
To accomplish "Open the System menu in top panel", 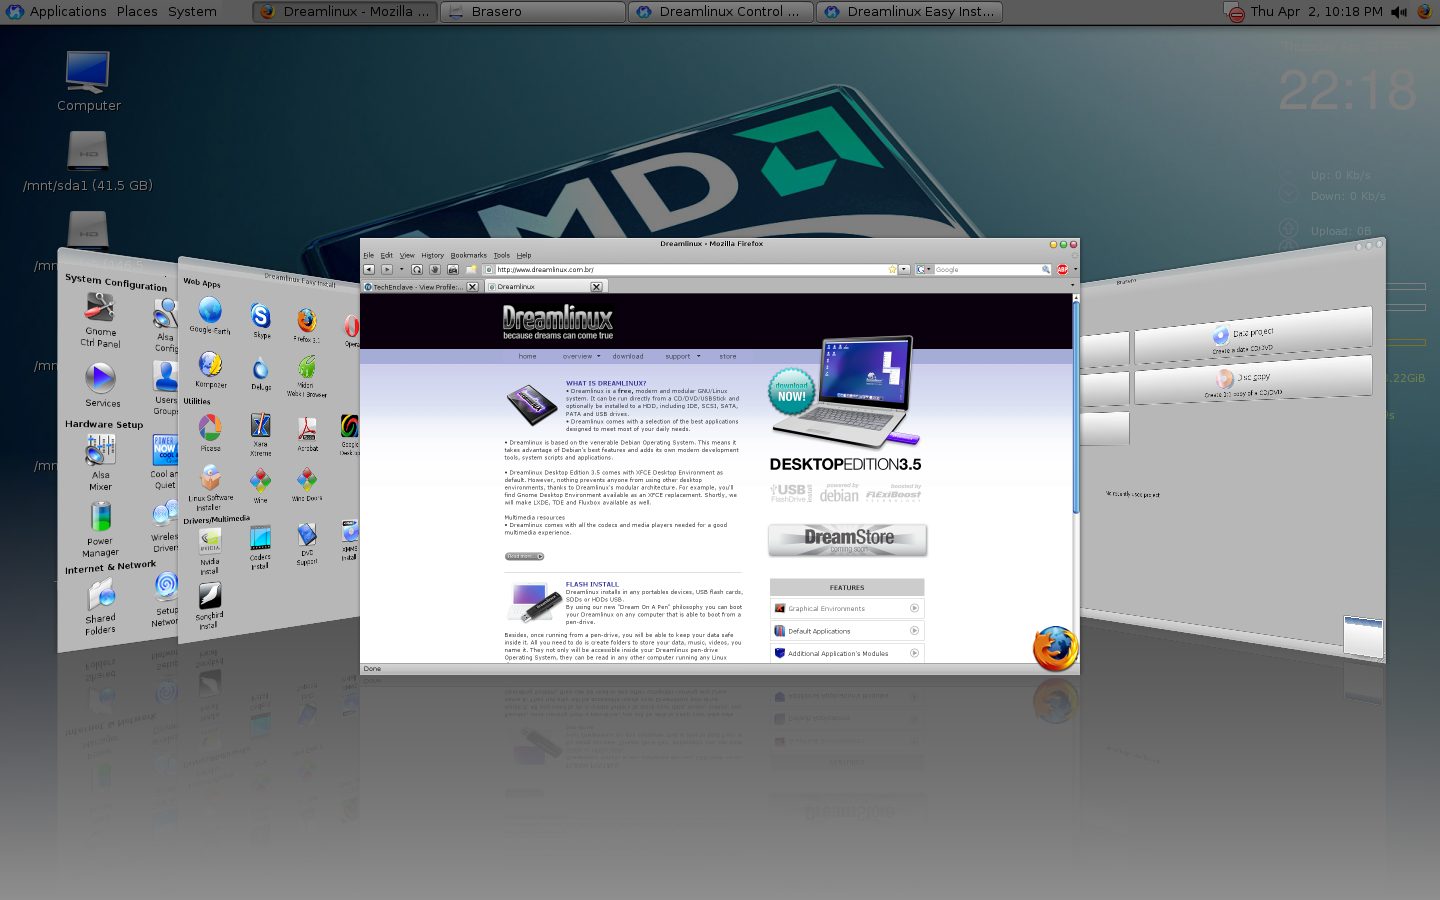I will 192,12.
